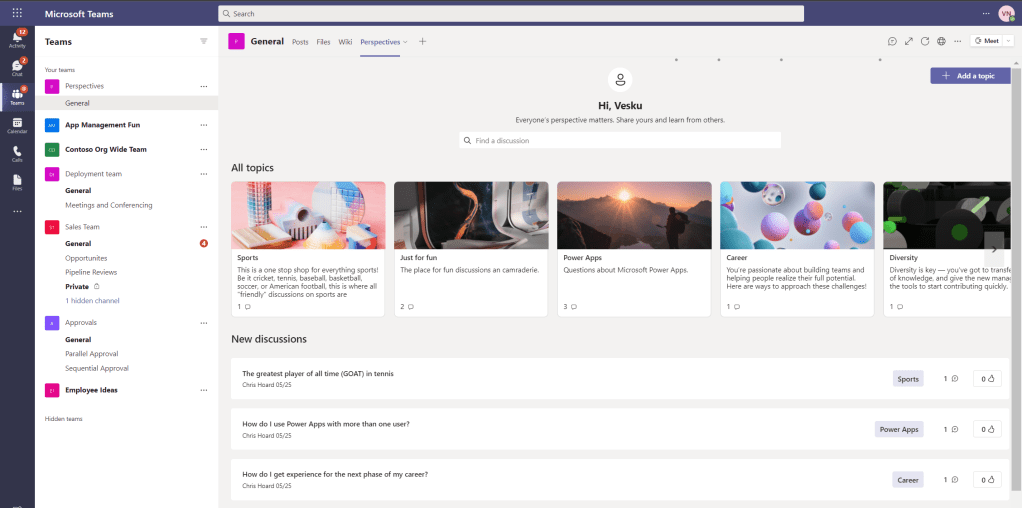This screenshot has width=1022, height=508.
Task: Open the Meet button dropdown arrow
Action: (1007, 41)
